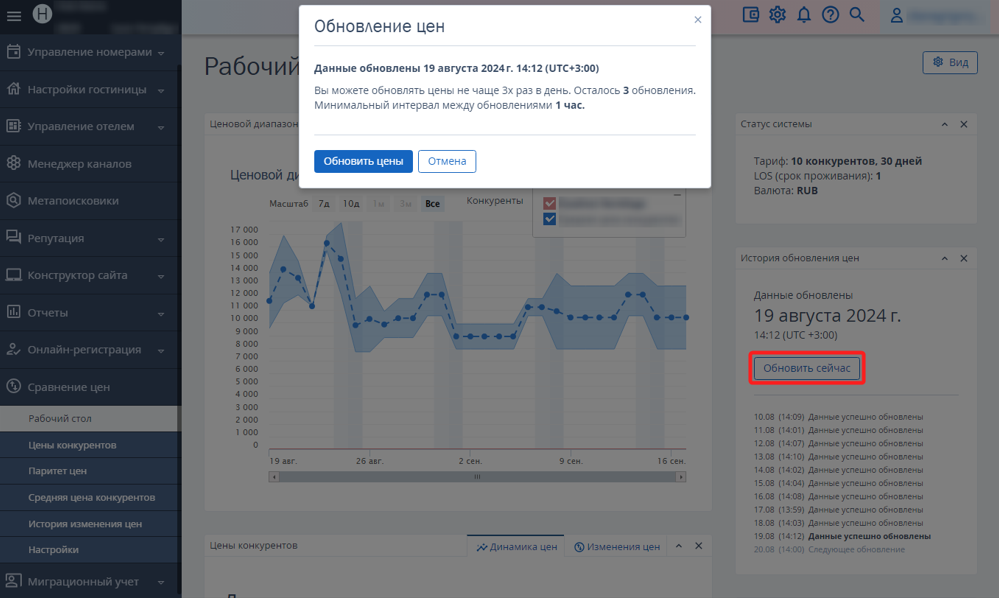
Task: Toggle the blue competitor checkbox in the legend
Action: coord(550,219)
